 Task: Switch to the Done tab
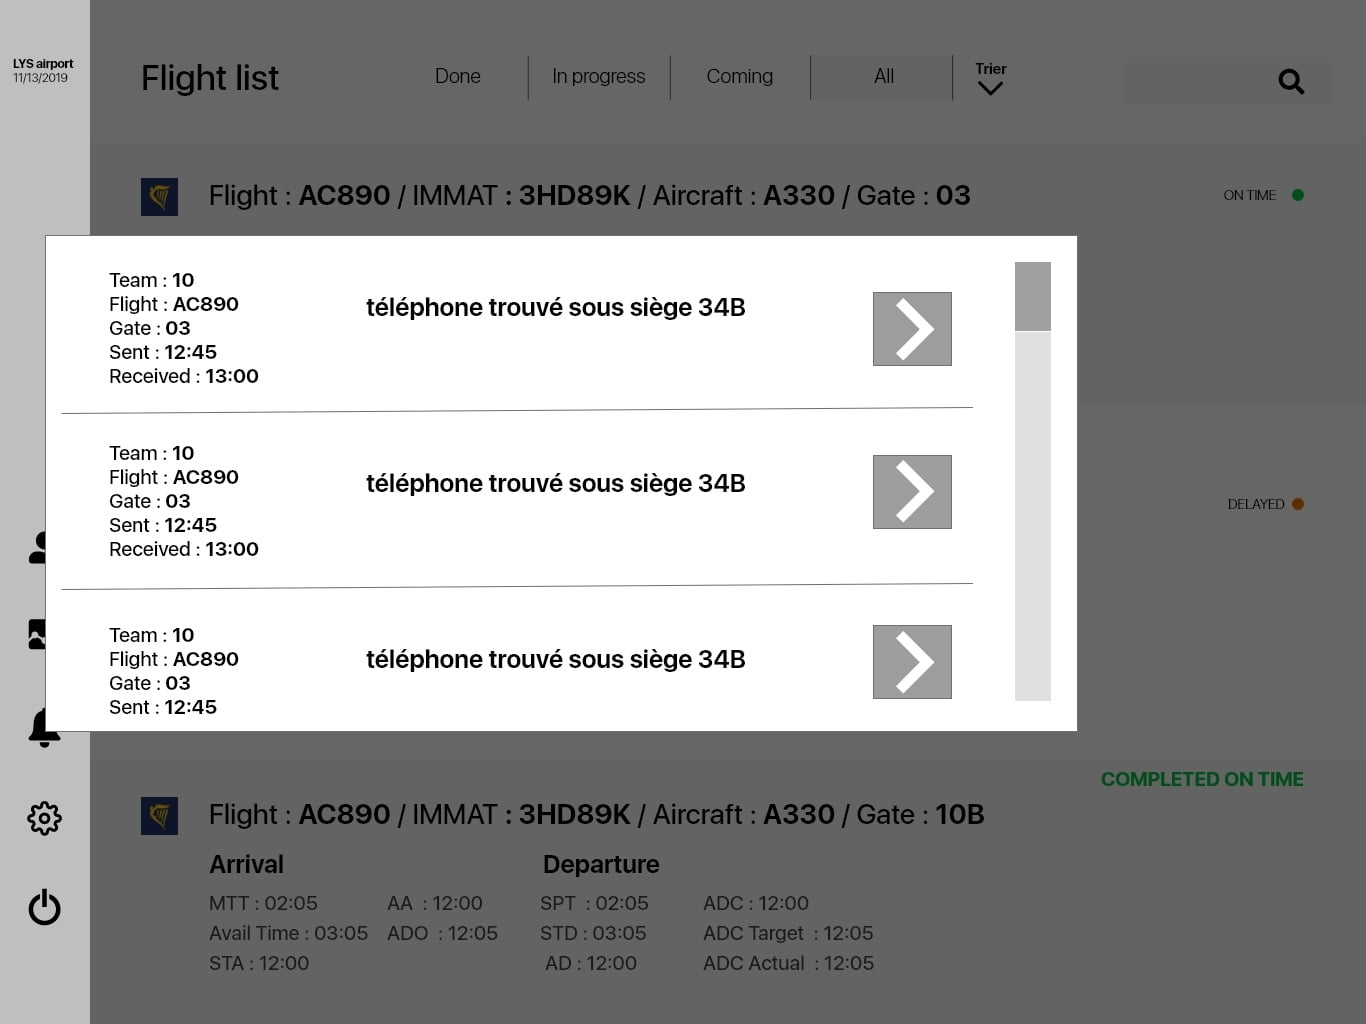(458, 77)
